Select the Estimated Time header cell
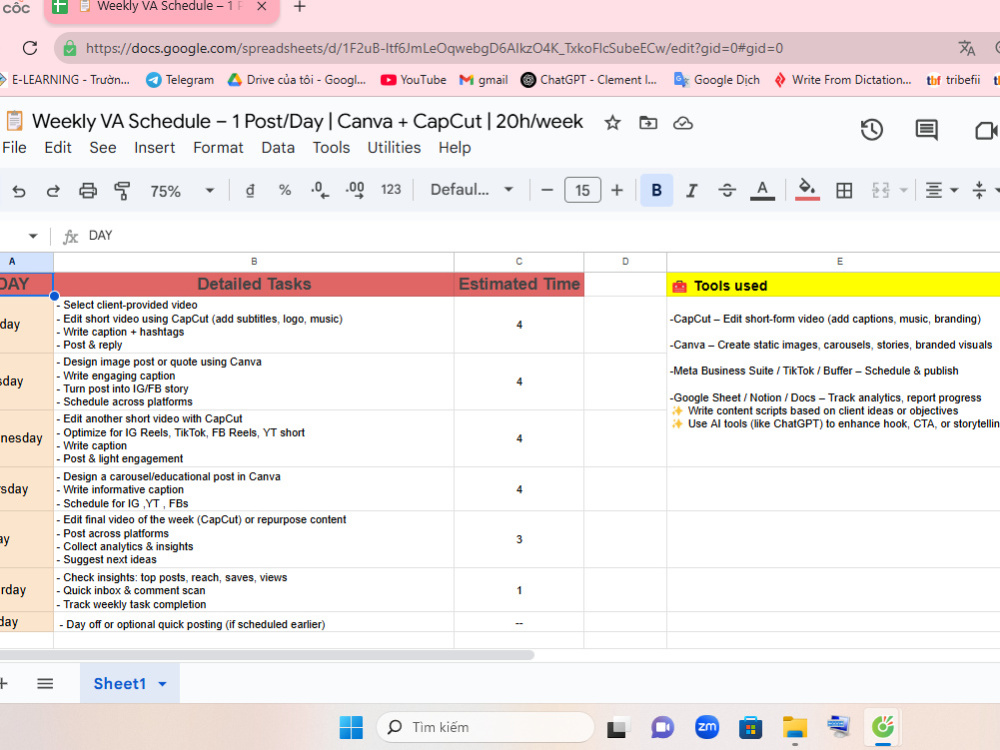 tap(519, 284)
